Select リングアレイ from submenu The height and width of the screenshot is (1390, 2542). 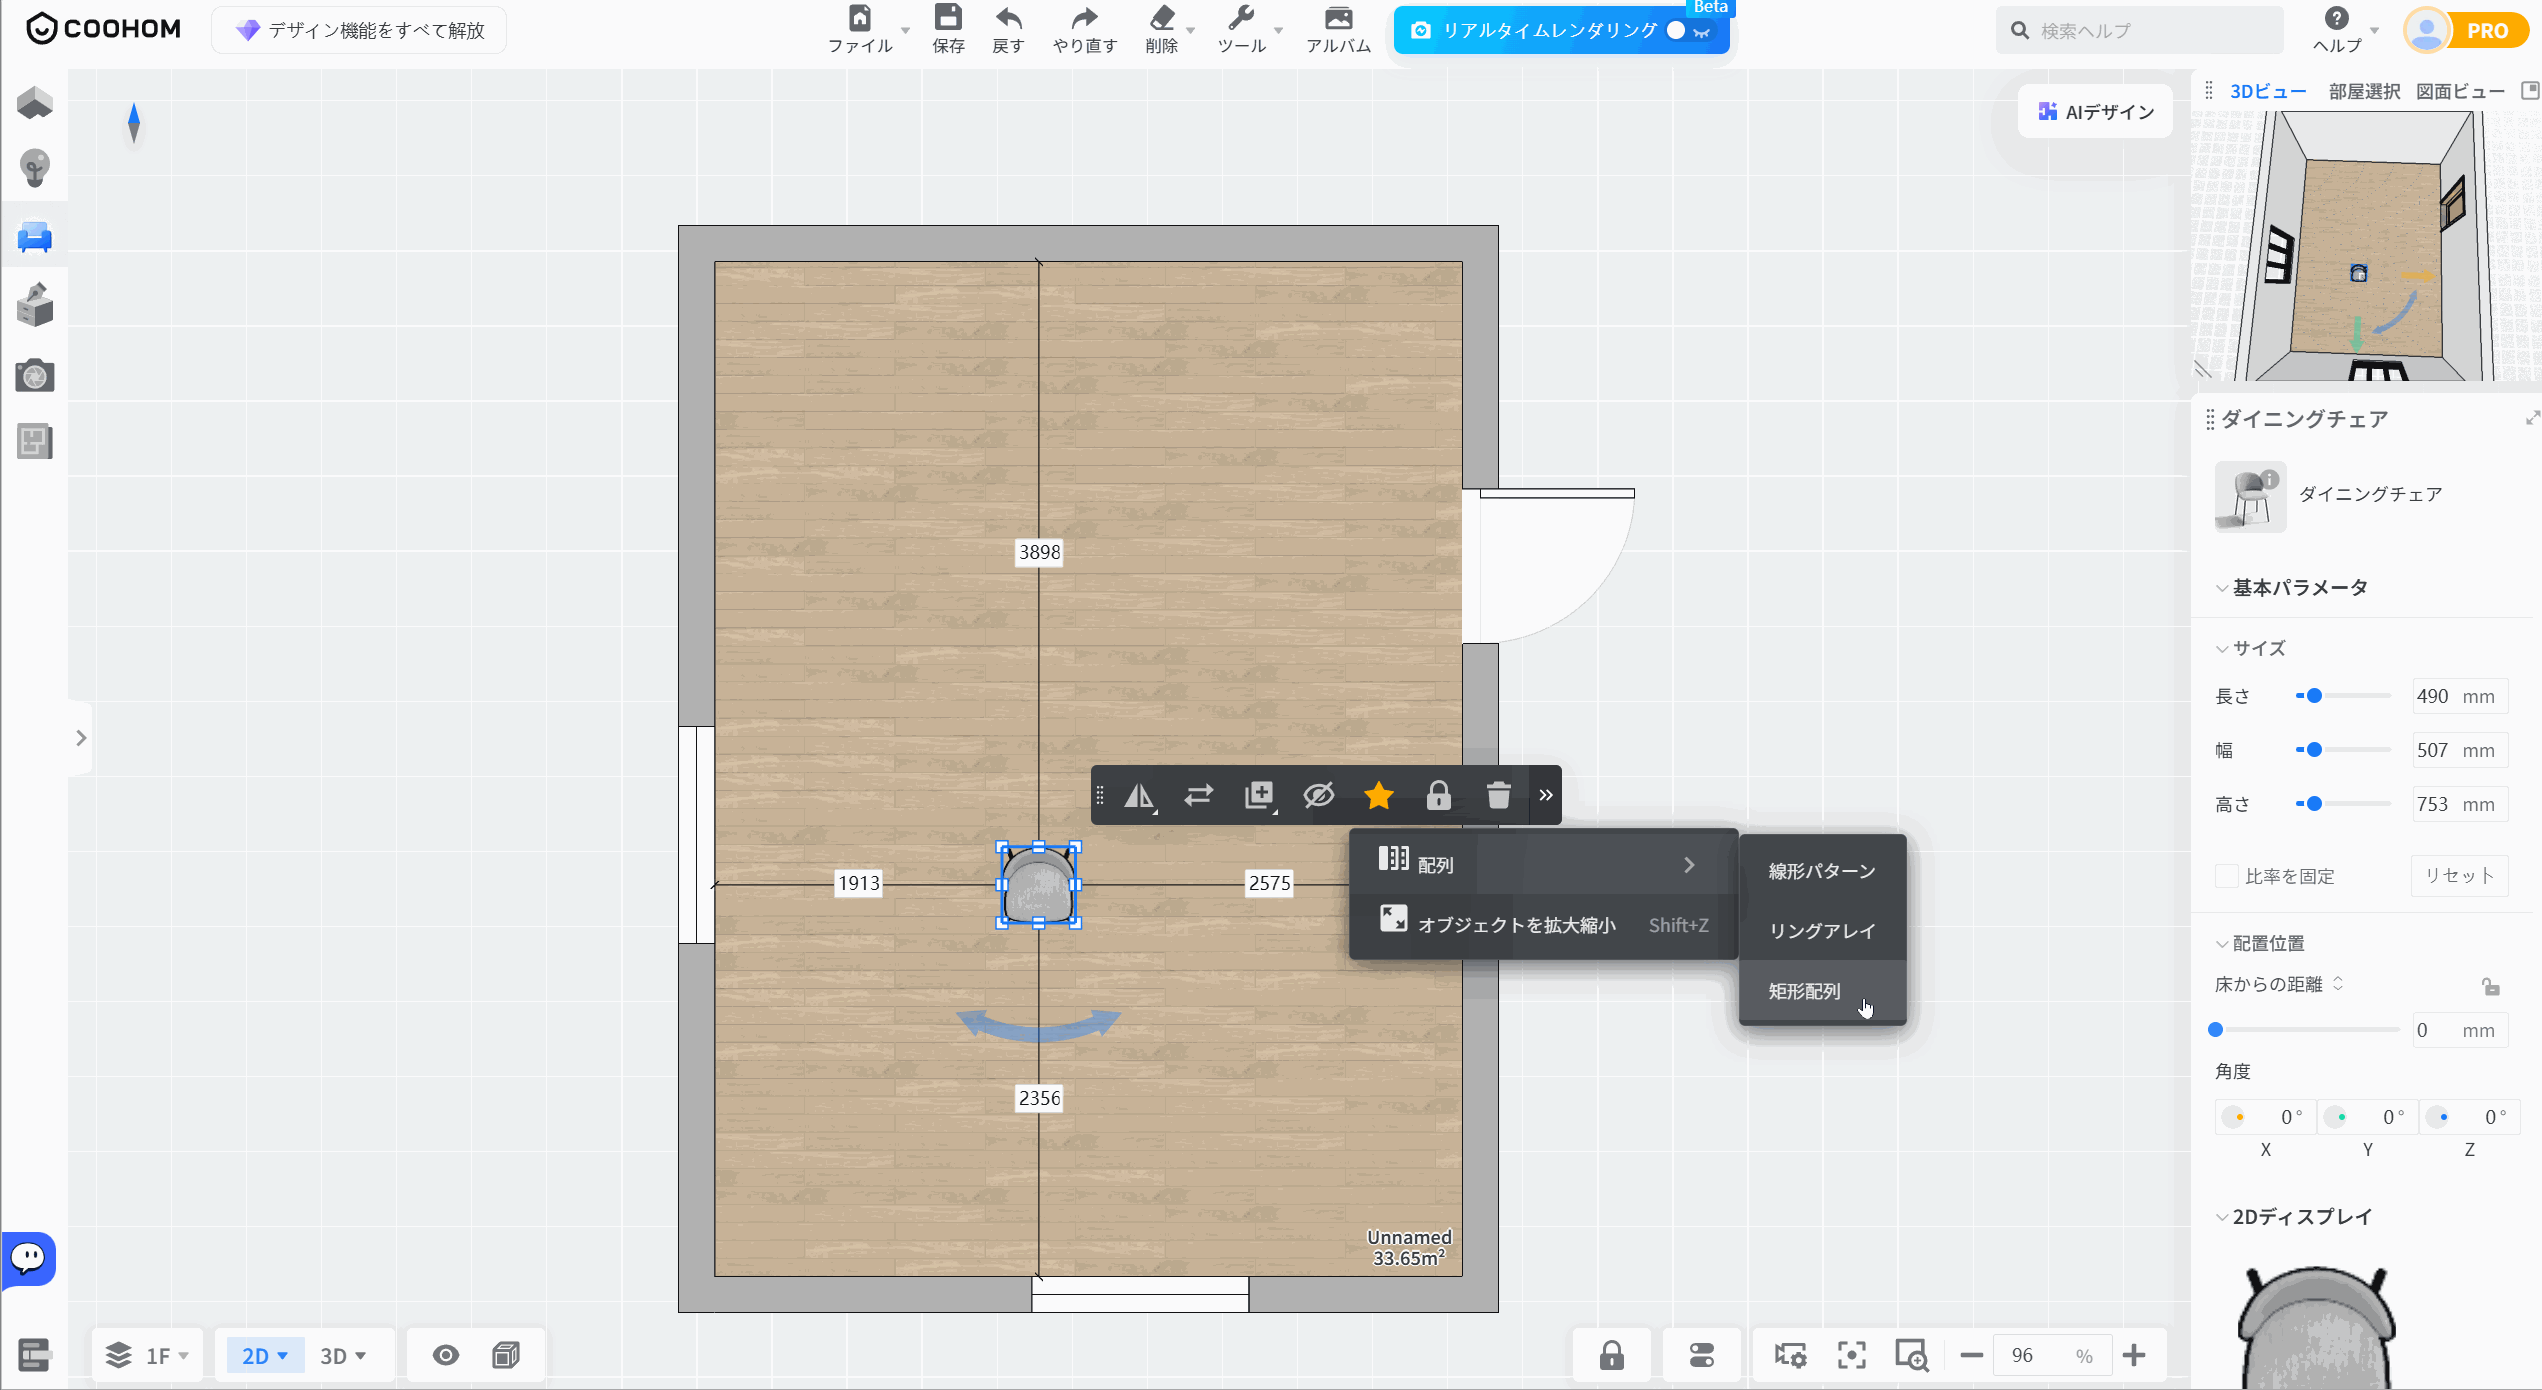(1822, 931)
